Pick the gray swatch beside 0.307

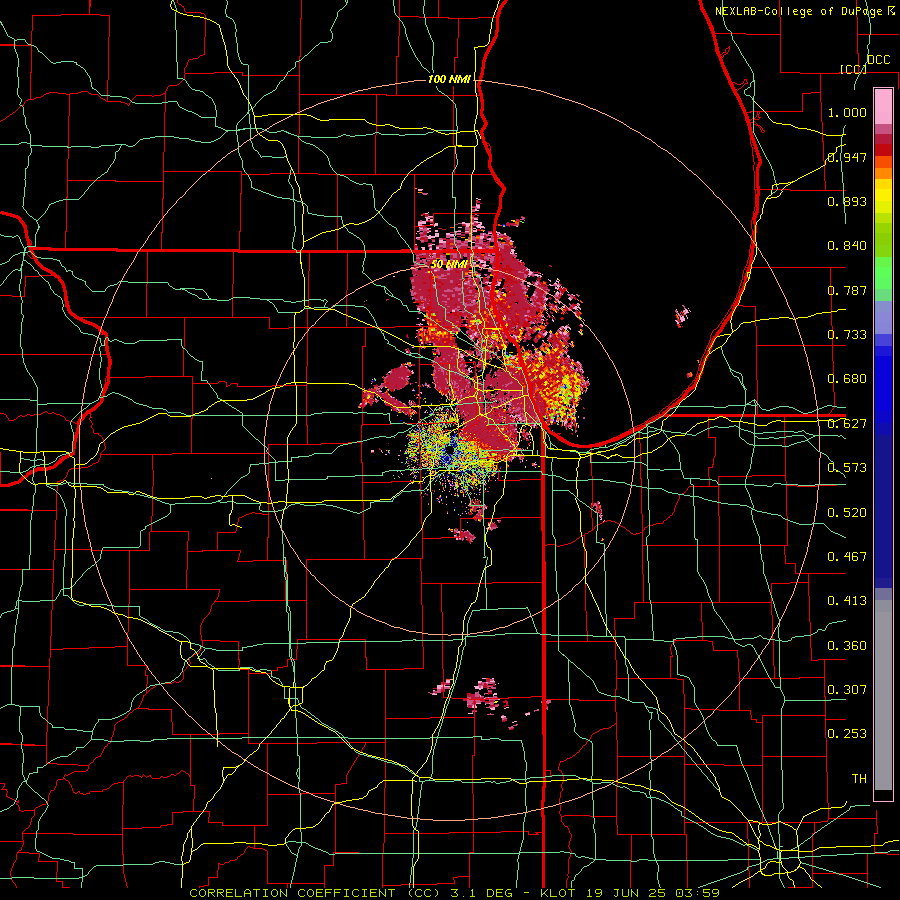click(x=883, y=695)
